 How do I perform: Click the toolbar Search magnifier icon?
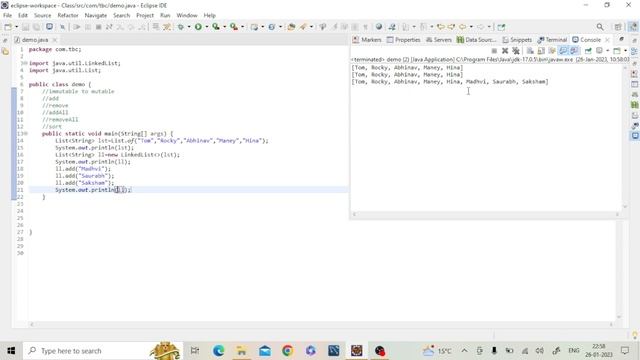point(600,27)
